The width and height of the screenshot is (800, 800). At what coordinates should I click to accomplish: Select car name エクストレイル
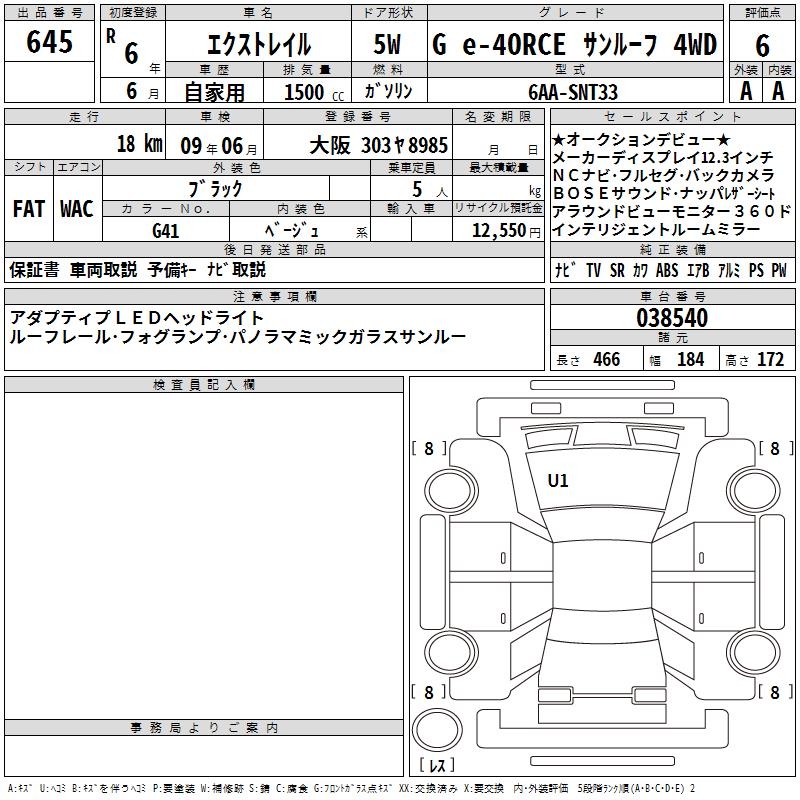click(x=259, y=44)
